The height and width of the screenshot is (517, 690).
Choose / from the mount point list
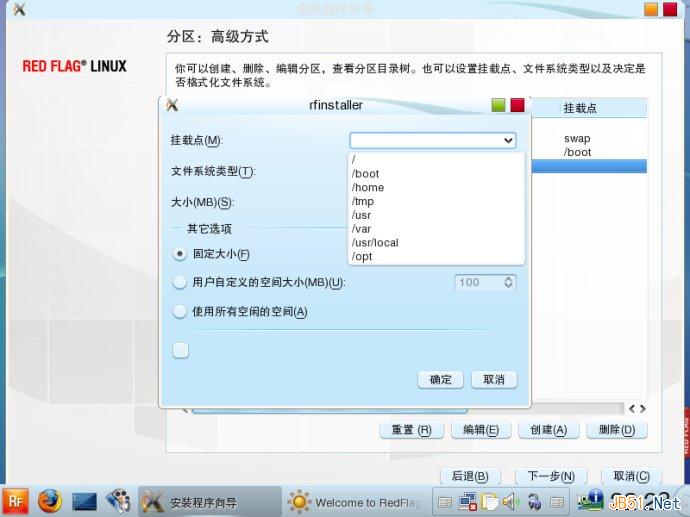click(436, 160)
